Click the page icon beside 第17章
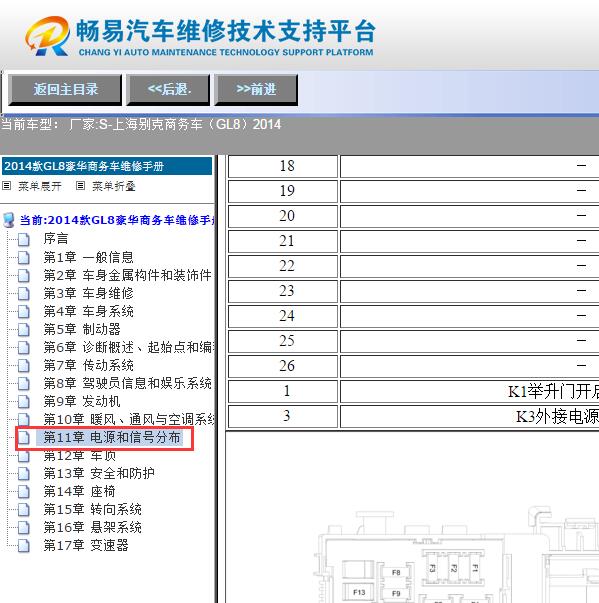This screenshot has height=603, width=599. 23,546
